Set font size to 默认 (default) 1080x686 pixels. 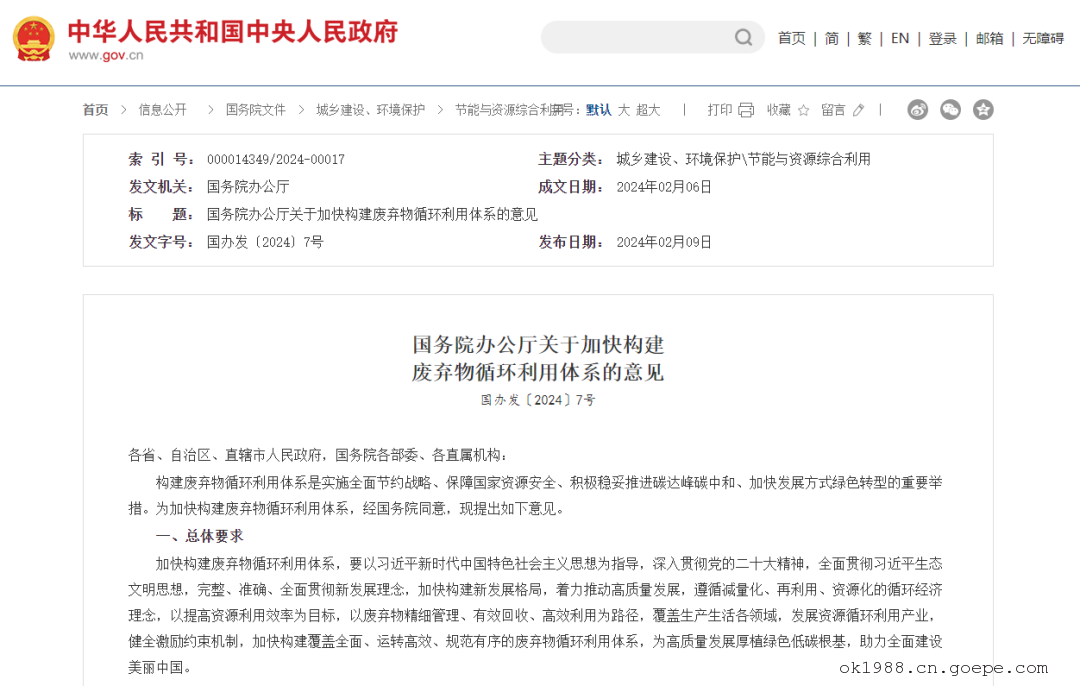[x=598, y=110]
